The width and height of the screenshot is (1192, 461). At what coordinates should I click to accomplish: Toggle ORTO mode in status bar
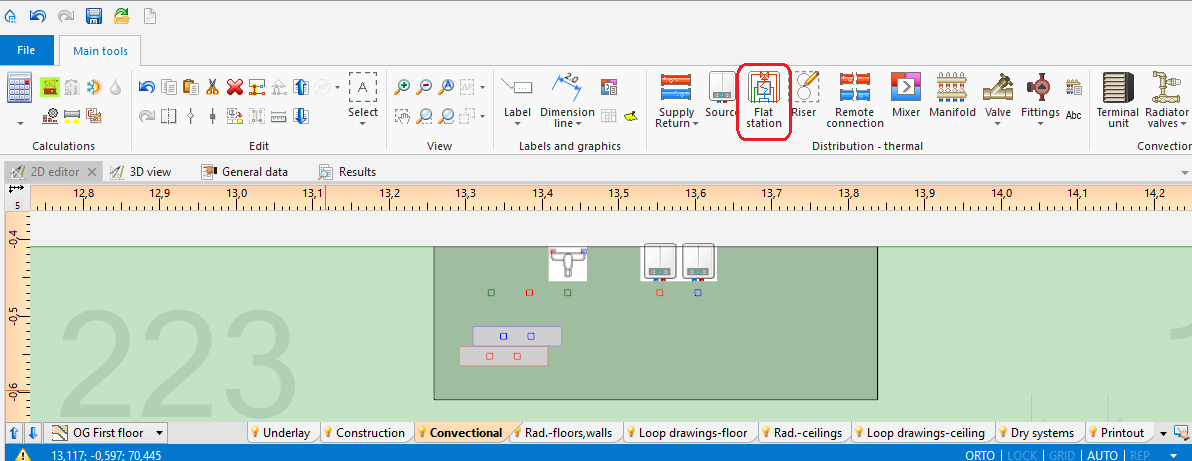click(980, 455)
